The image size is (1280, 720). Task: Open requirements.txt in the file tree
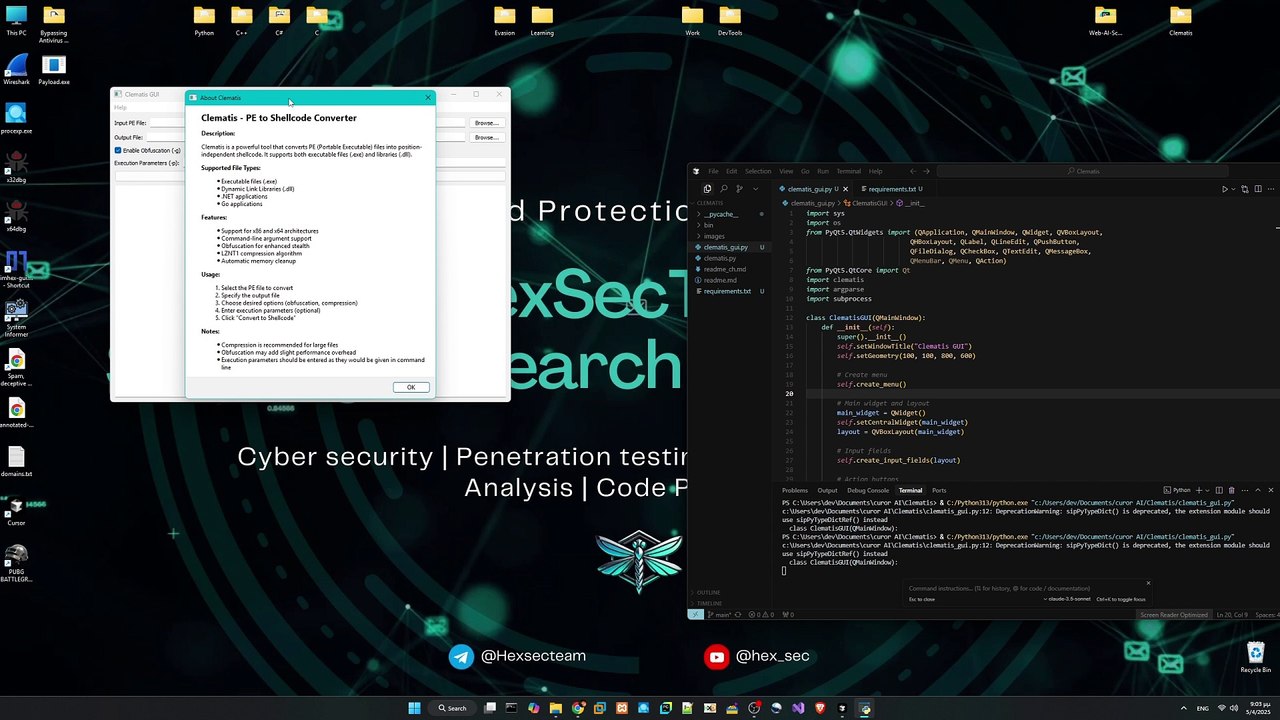[x=727, y=291]
